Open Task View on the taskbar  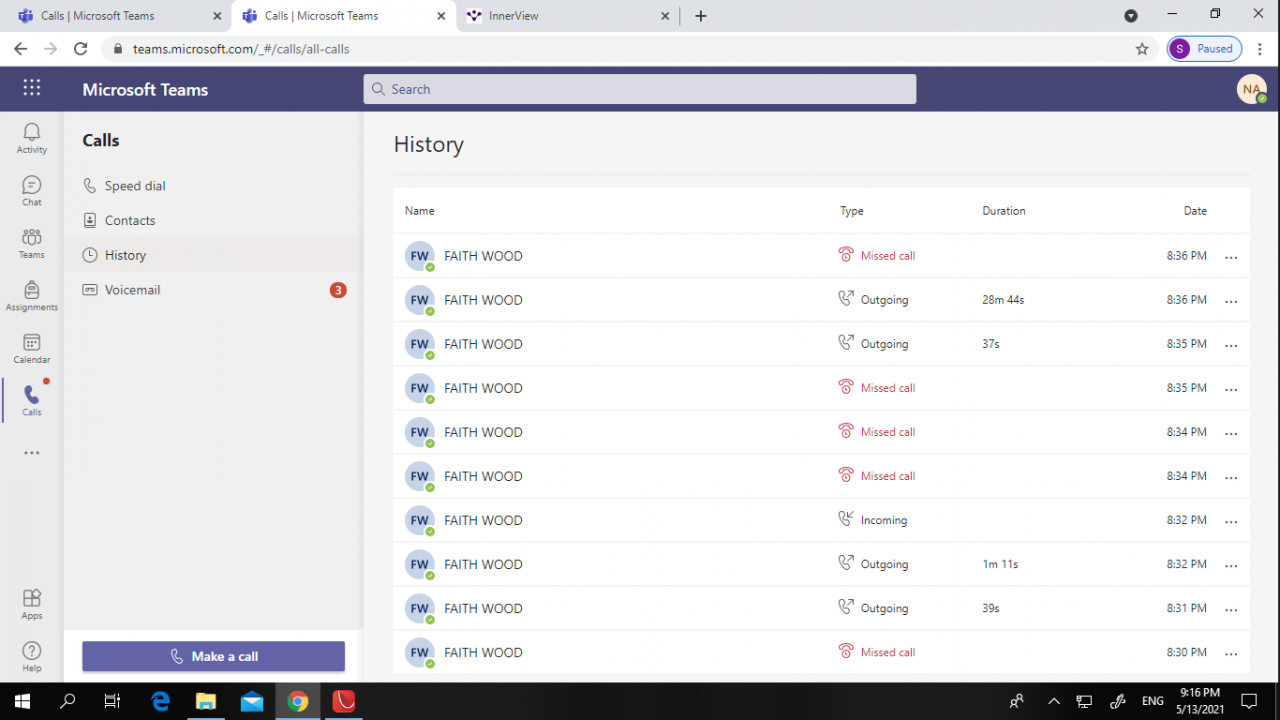pos(113,701)
